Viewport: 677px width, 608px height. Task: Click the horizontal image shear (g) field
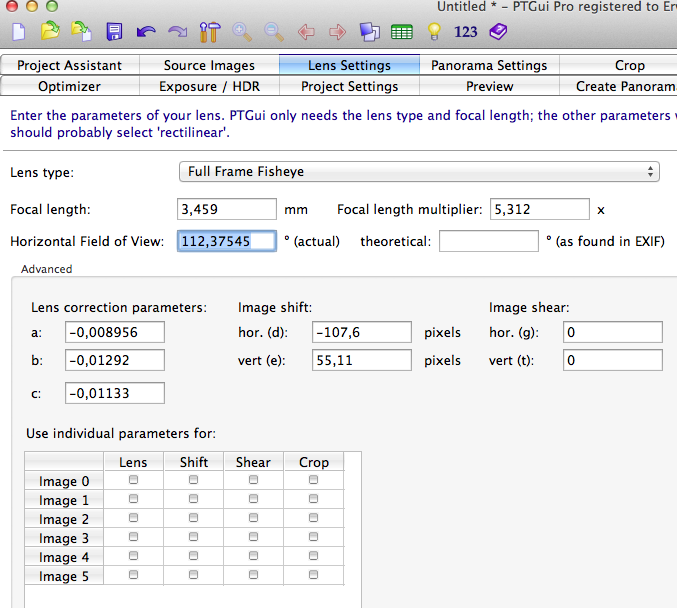[613, 332]
